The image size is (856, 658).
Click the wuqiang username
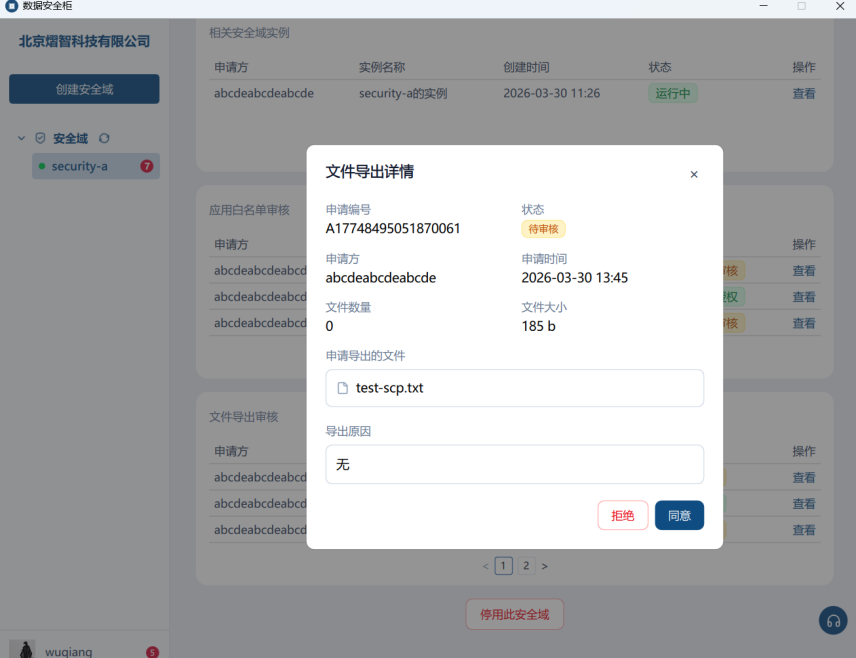[68, 651]
